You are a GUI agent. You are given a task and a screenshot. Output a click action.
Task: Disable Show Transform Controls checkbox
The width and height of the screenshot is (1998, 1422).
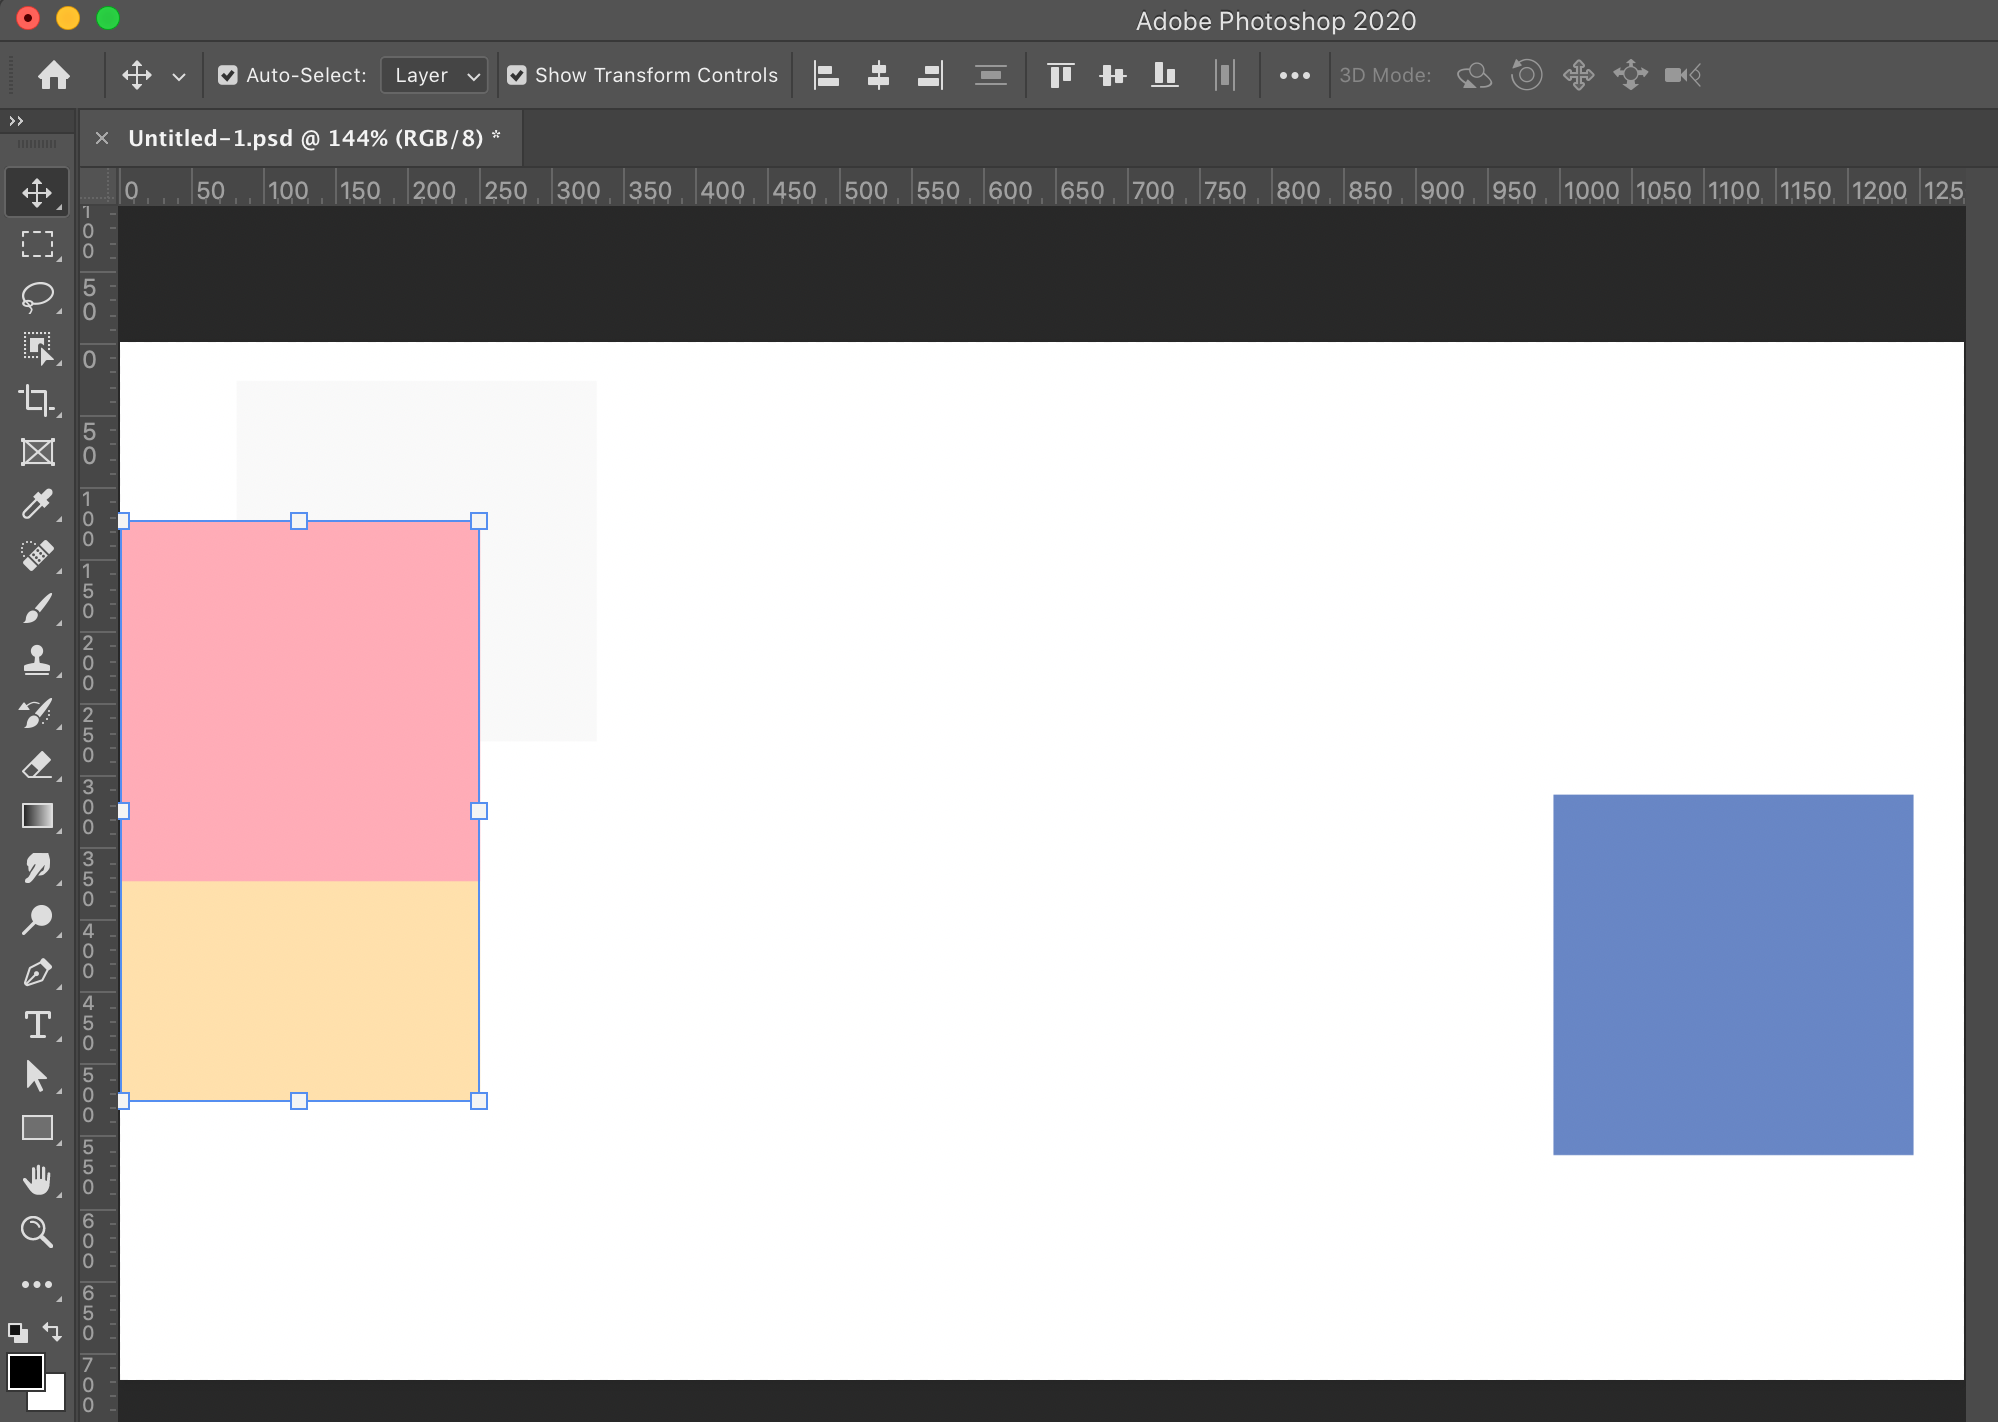(517, 75)
